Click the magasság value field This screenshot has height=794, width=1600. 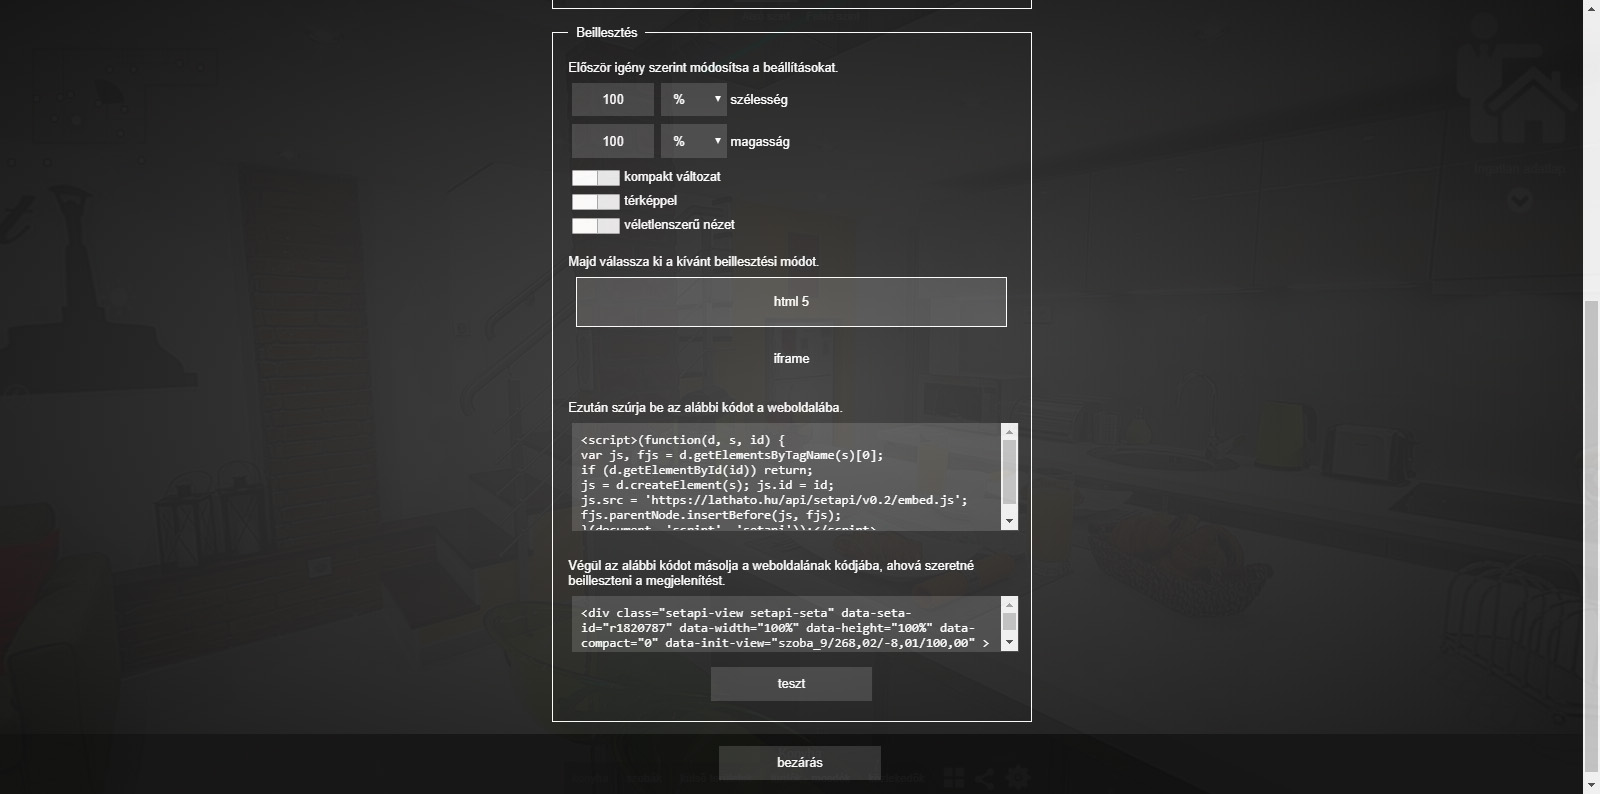(613, 142)
